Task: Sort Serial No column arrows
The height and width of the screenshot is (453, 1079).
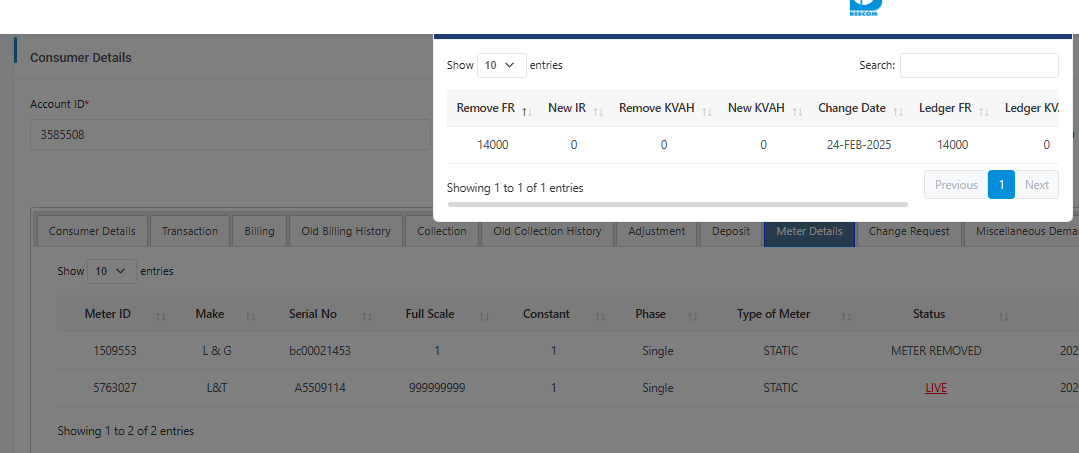Action: click(367, 317)
